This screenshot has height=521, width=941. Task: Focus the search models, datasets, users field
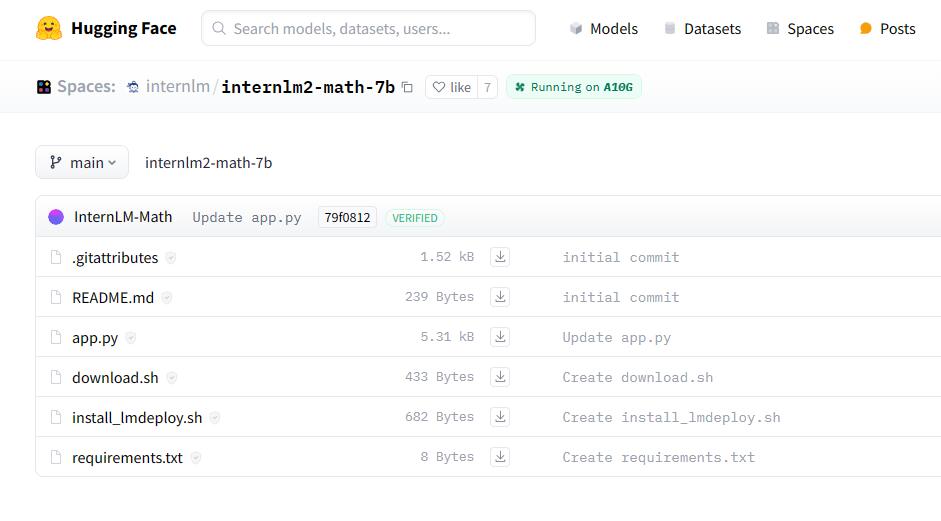pos(368,28)
